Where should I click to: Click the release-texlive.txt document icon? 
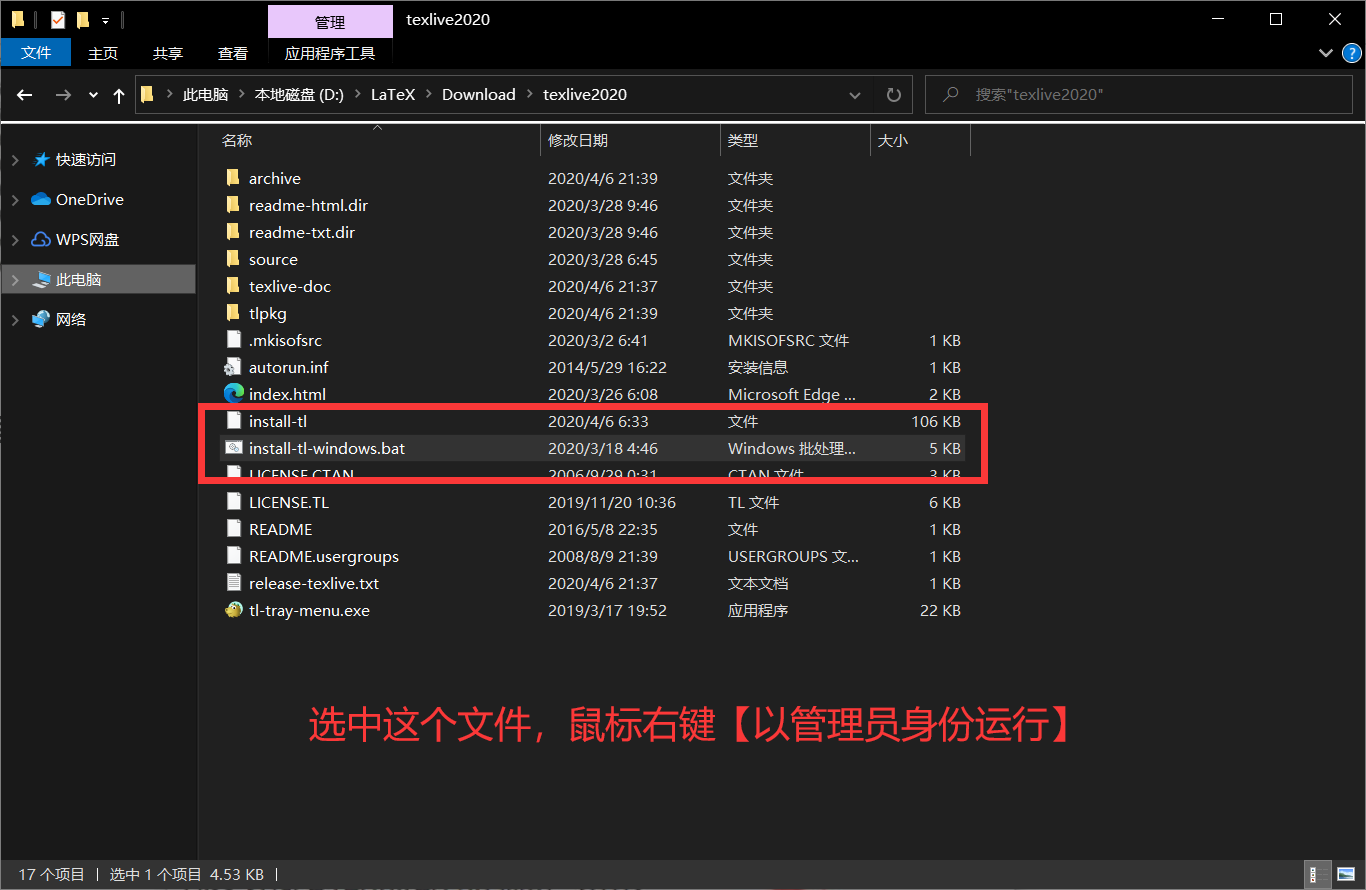(x=233, y=583)
